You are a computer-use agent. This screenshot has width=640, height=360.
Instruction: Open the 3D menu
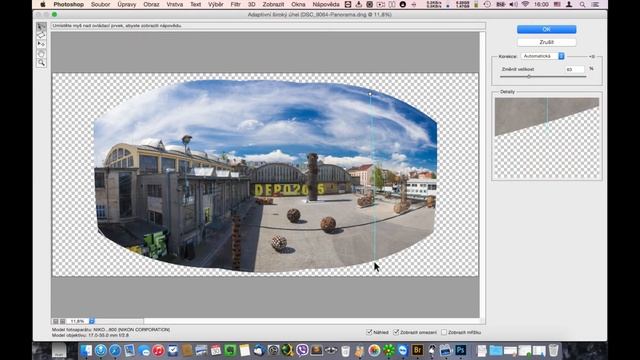(x=251, y=4)
